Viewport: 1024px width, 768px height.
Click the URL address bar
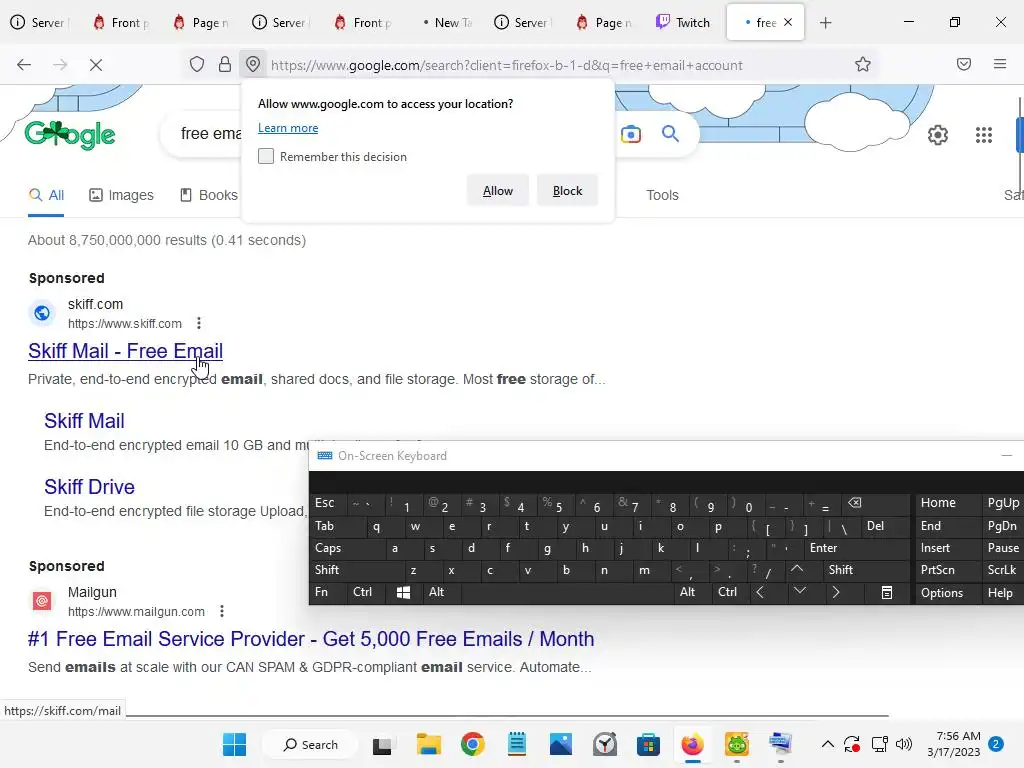pyautogui.click(x=506, y=65)
